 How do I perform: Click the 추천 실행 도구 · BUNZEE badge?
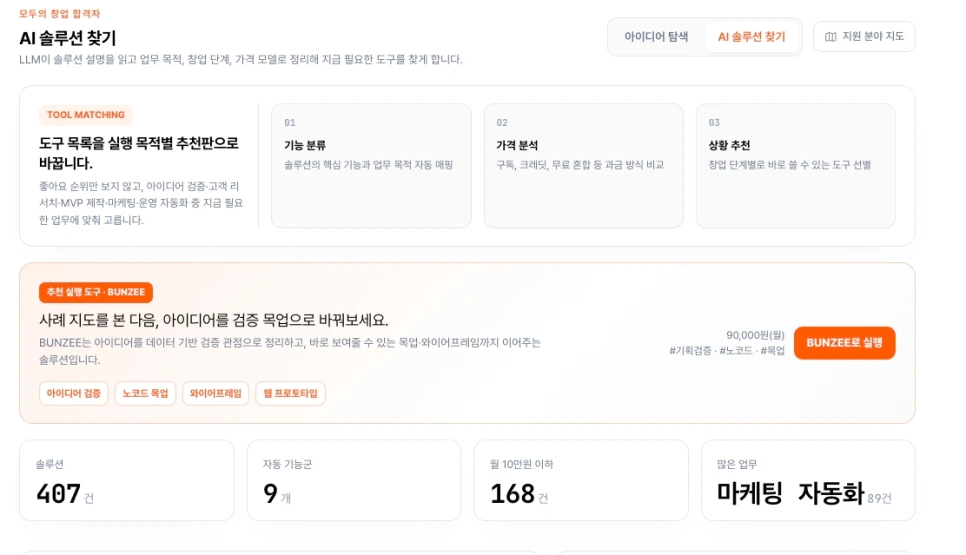point(95,292)
